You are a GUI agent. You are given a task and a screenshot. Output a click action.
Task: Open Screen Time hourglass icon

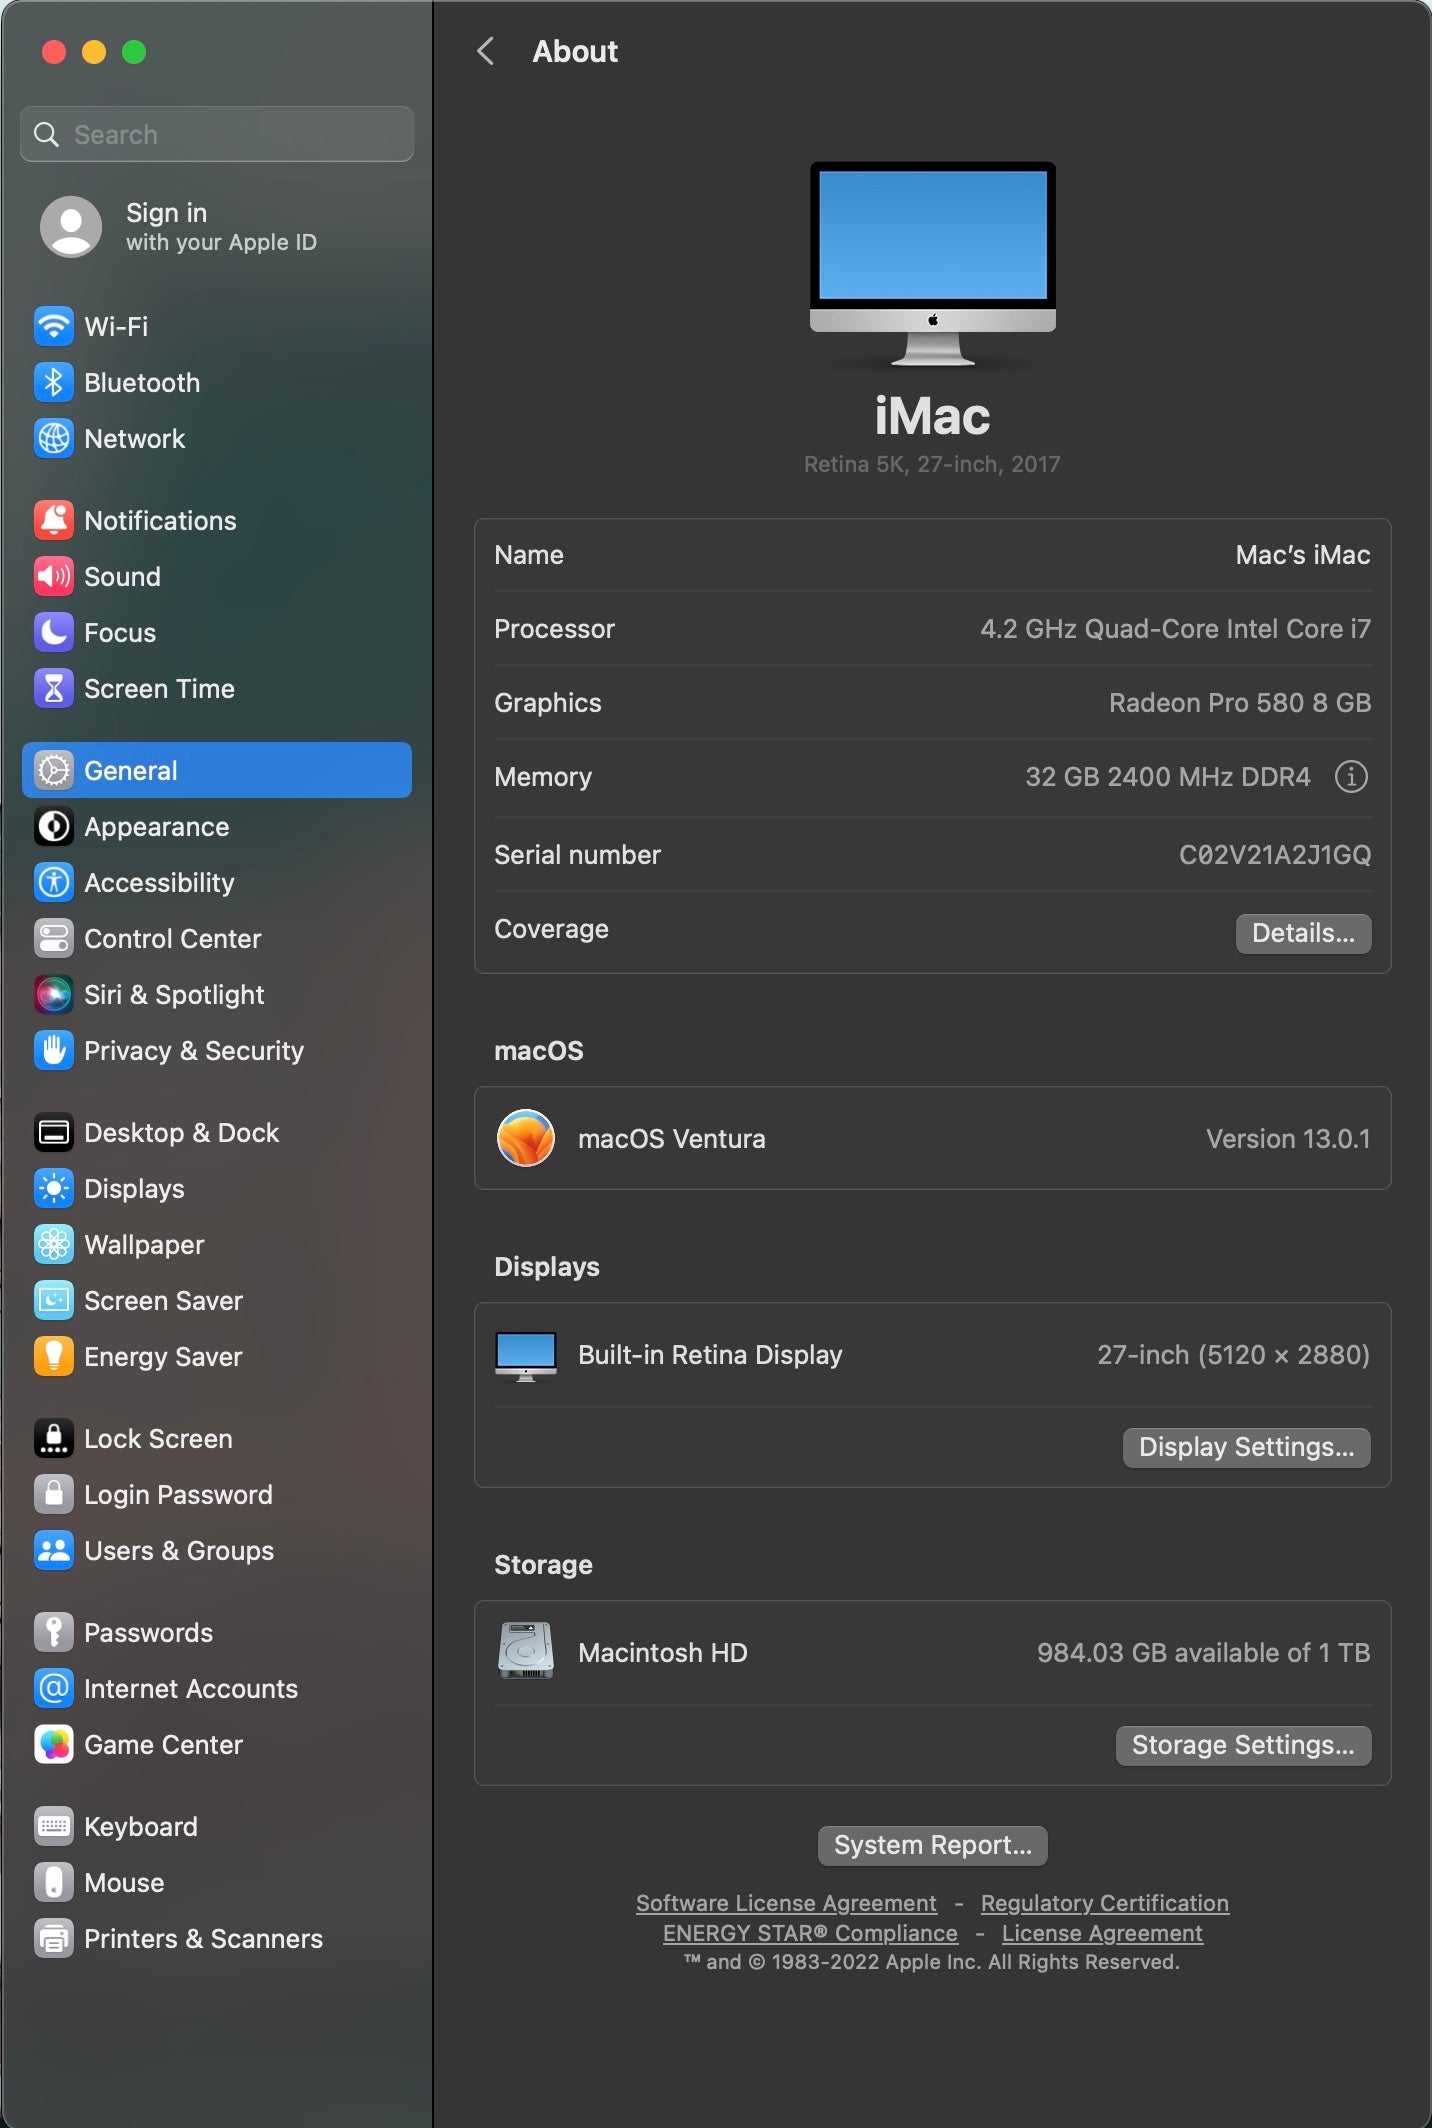54,688
